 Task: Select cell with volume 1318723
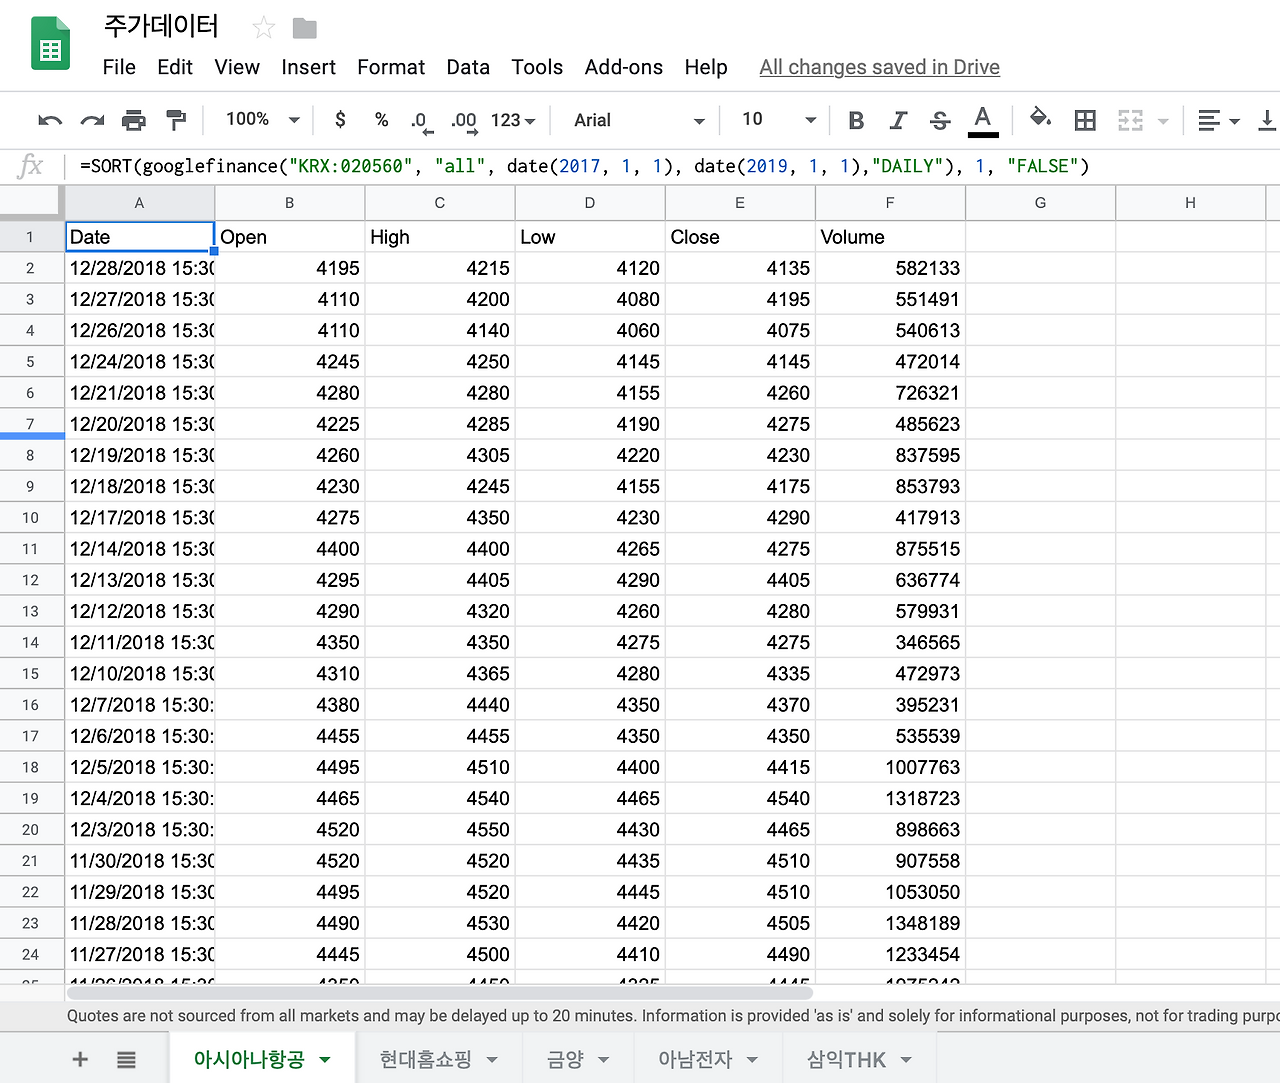[890, 798]
